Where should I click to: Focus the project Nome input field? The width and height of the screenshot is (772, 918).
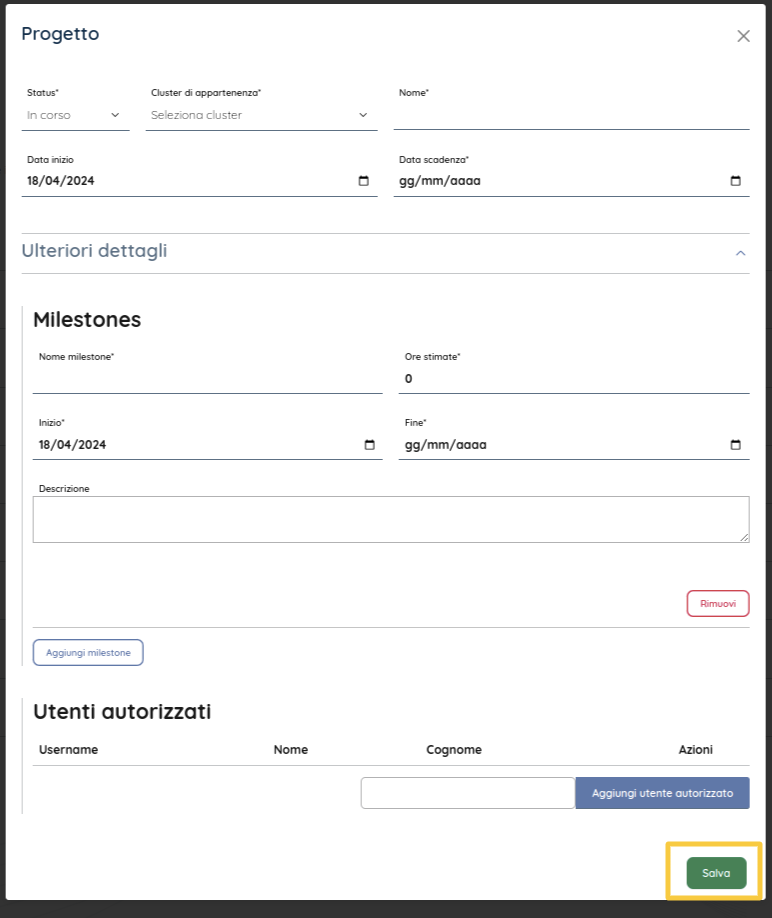click(x=571, y=116)
